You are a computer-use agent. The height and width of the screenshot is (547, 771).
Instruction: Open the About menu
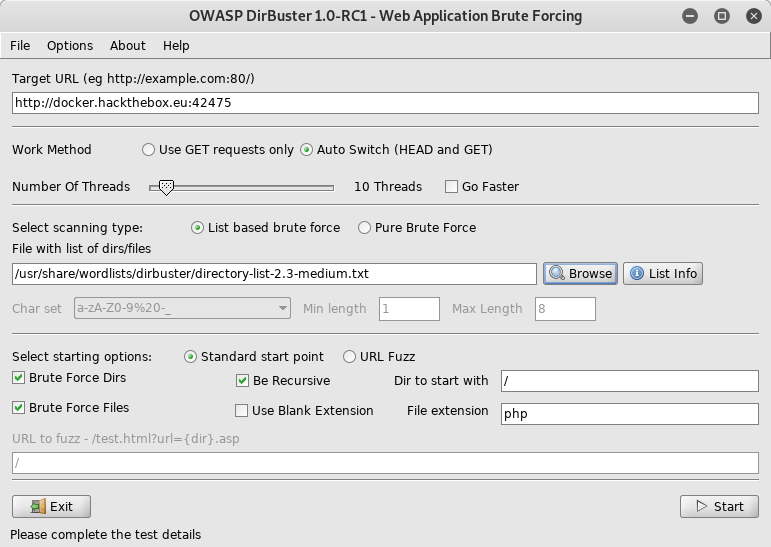(x=128, y=46)
